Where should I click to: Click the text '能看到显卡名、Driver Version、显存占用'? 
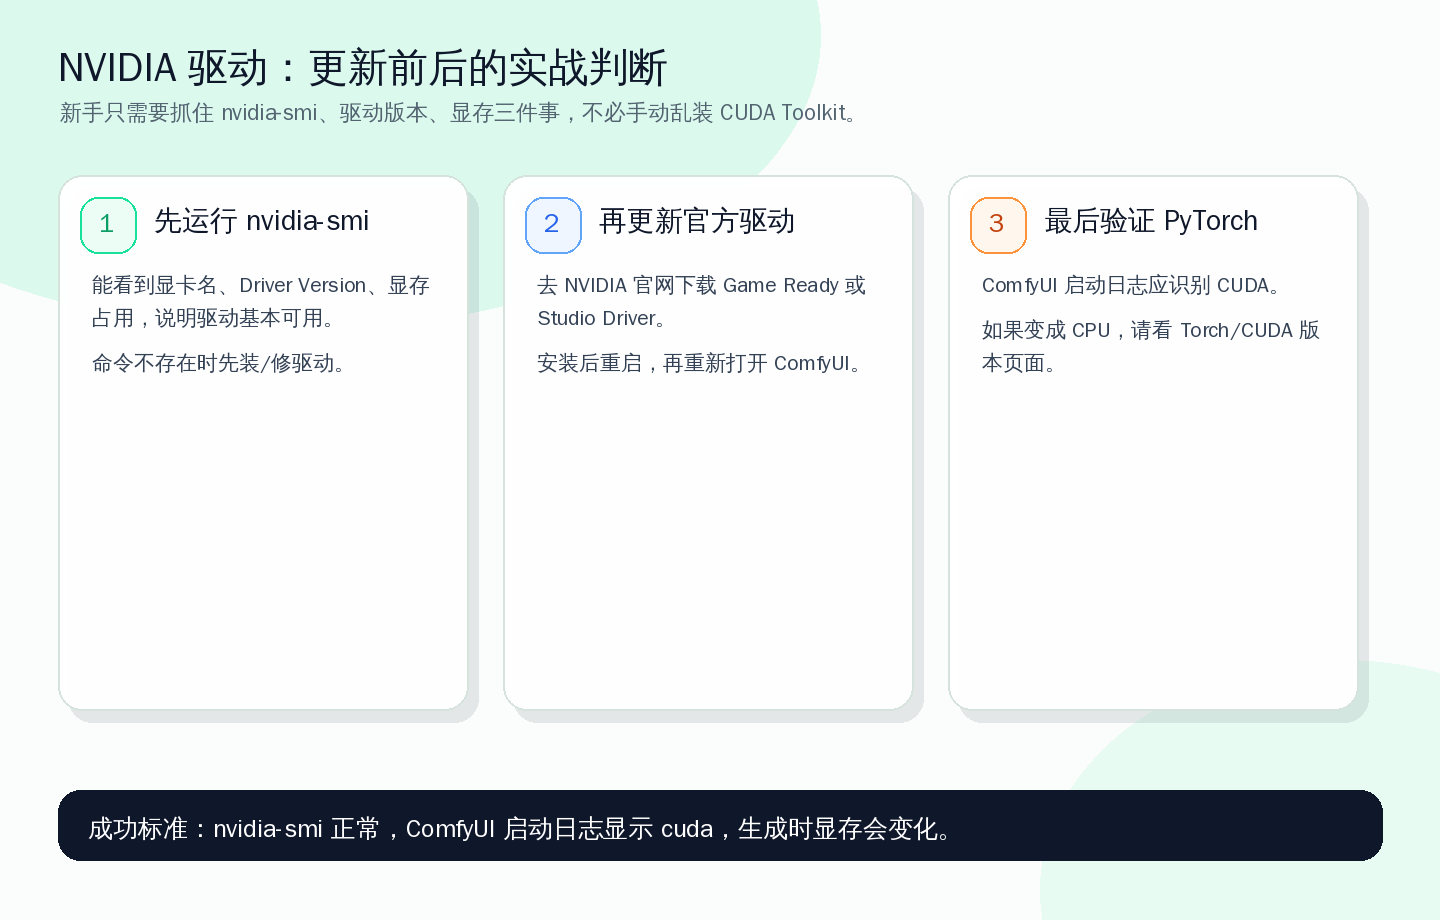261,301
